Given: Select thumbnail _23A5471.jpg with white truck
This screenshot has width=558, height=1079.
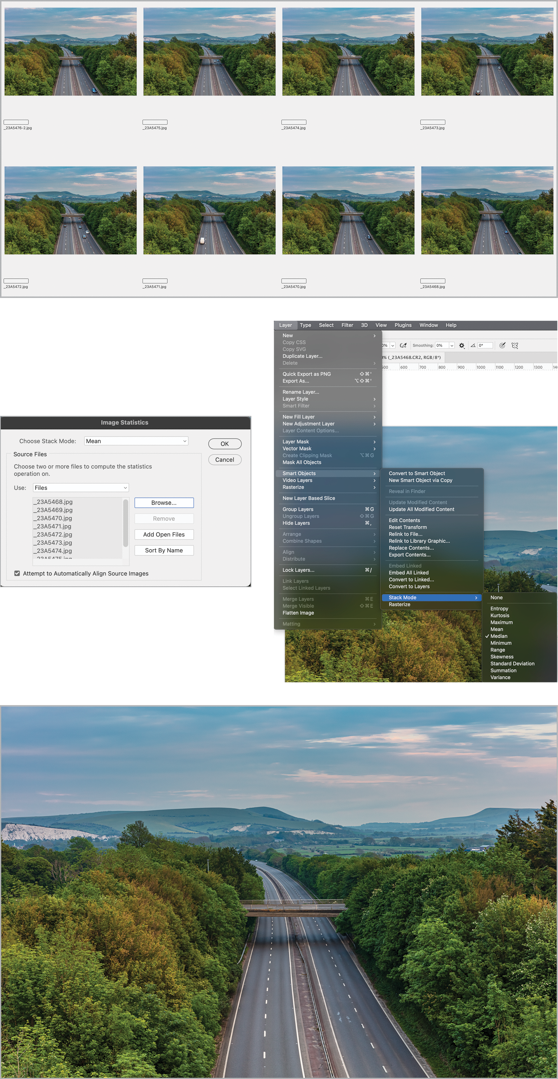Looking at the screenshot, I should click(209, 210).
